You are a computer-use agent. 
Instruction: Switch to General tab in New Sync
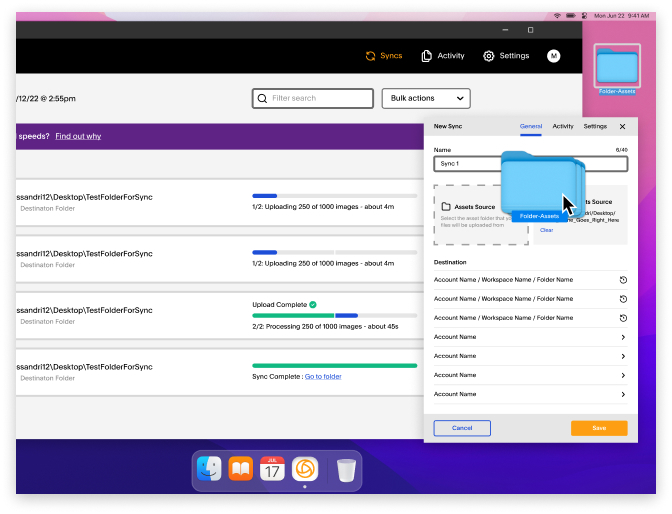click(531, 126)
